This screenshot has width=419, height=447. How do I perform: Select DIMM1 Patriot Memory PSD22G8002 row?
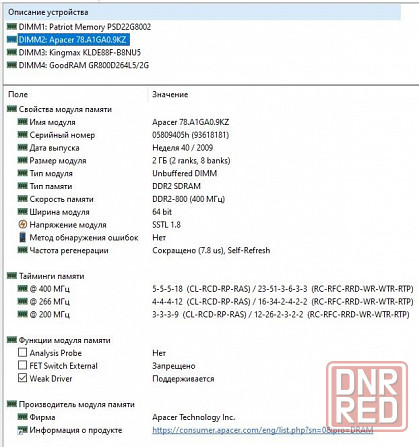pos(79,27)
